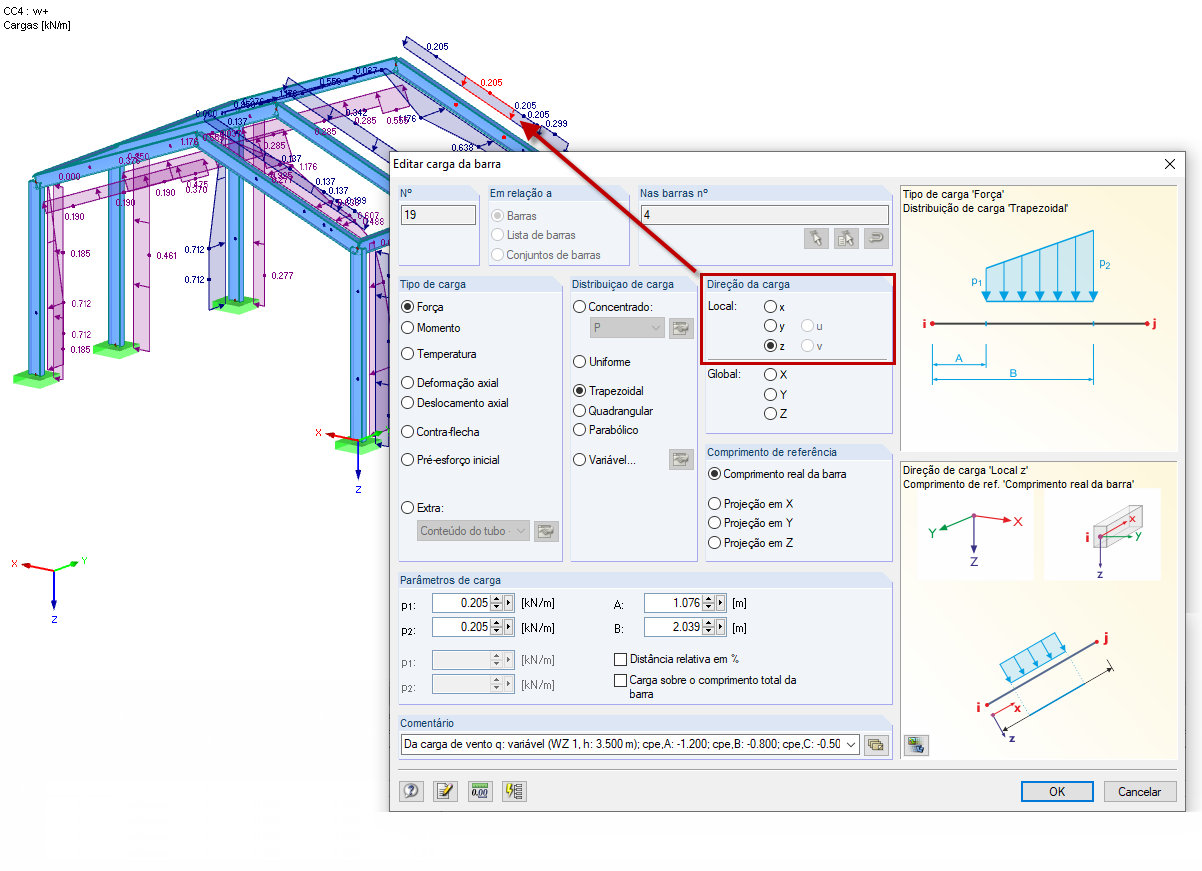Open the arrow menu beside the first p2 value
Image resolution: width=1202 pixels, height=871 pixels.
point(508,627)
